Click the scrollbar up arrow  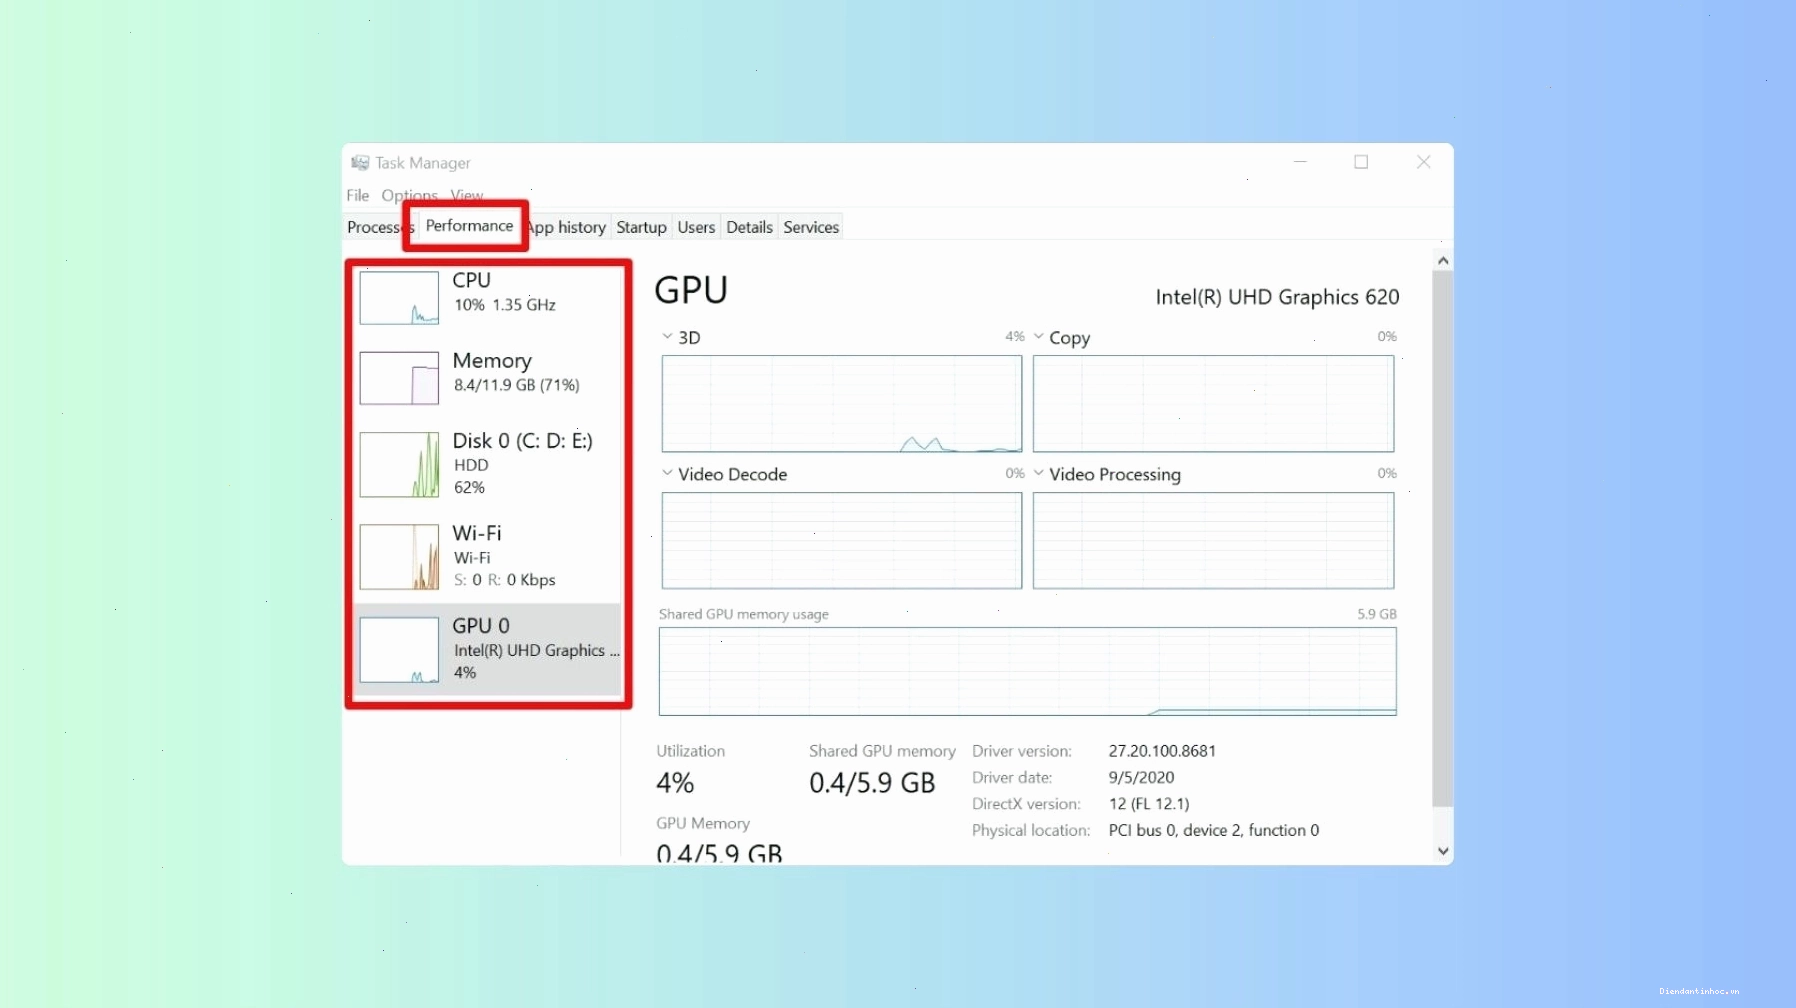pos(1442,260)
